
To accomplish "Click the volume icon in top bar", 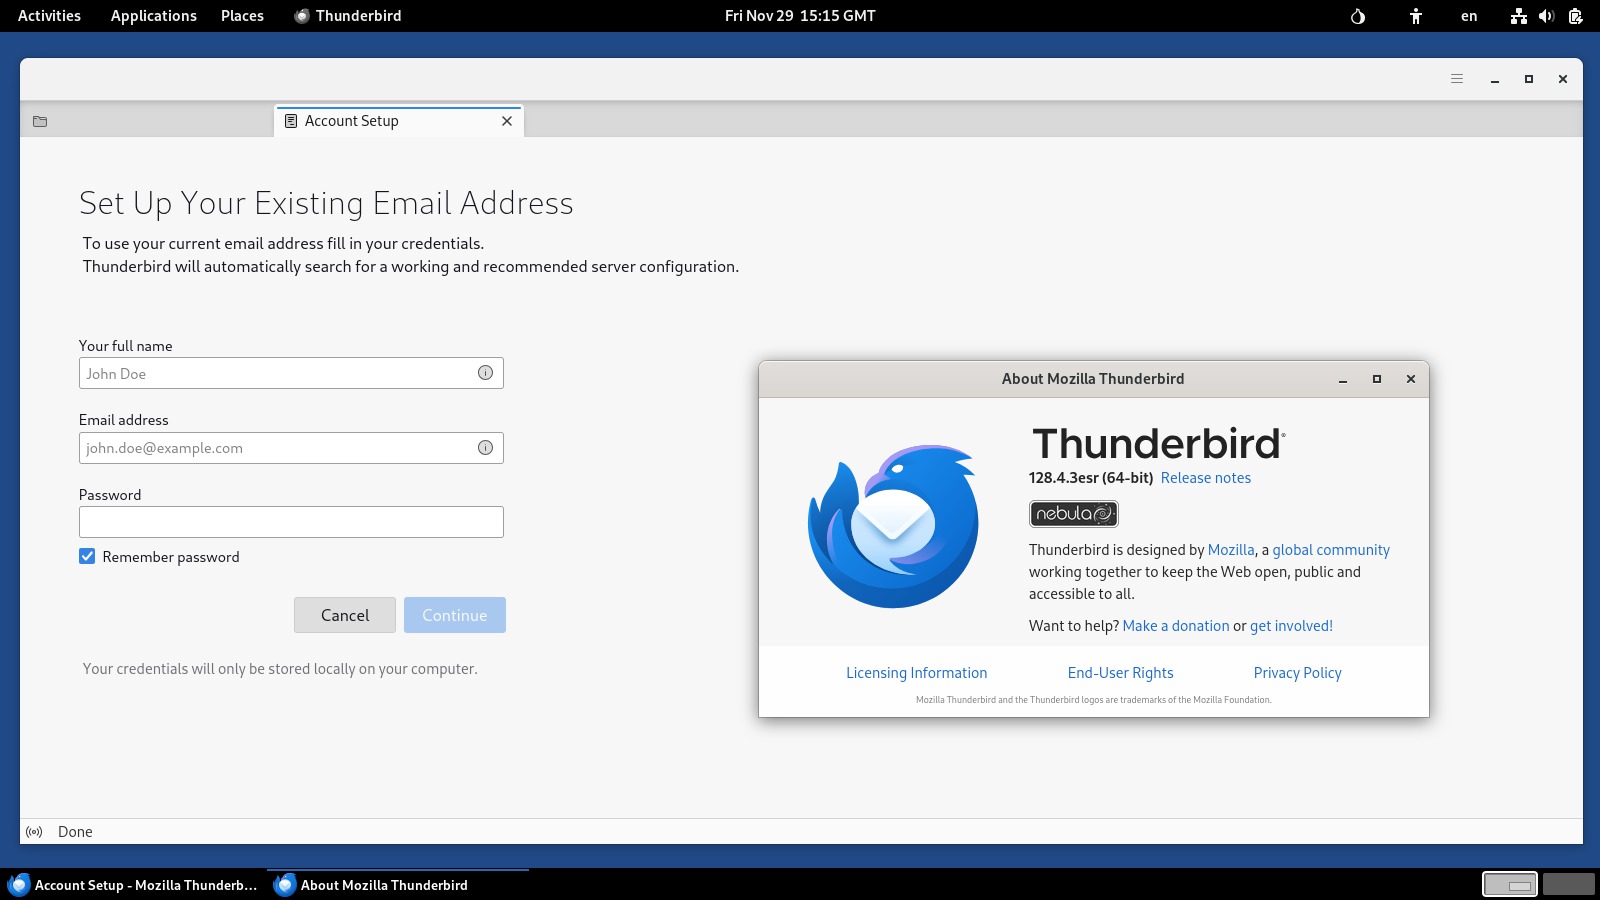I will pyautogui.click(x=1547, y=16).
